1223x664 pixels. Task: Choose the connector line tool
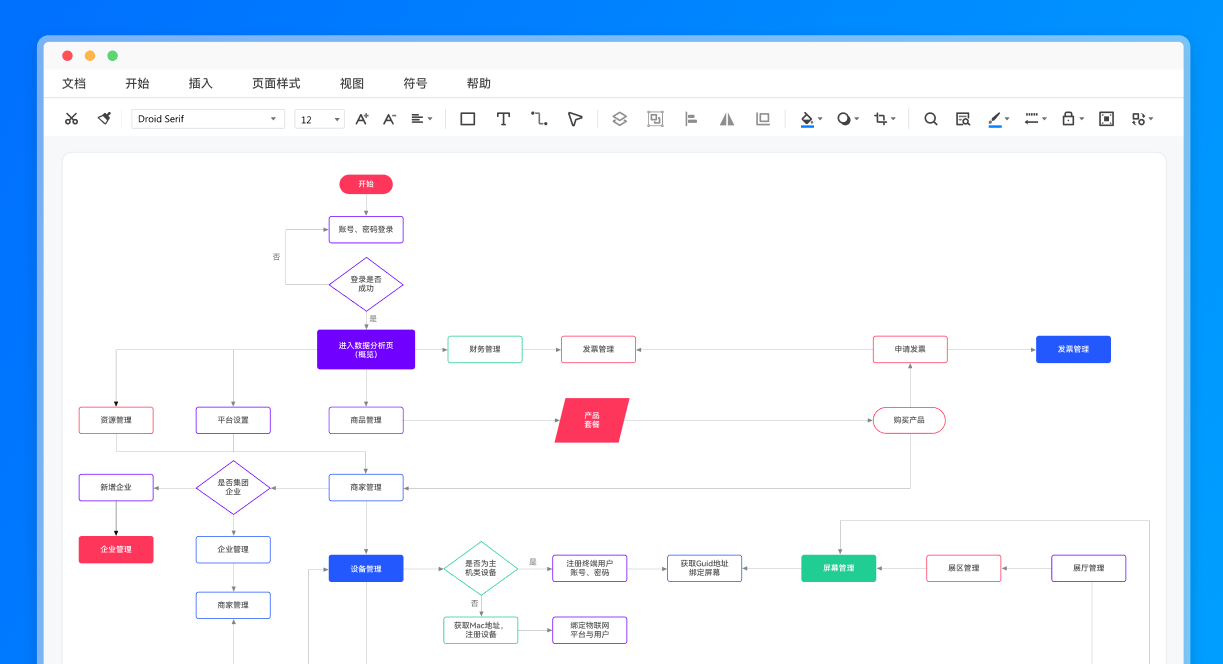point(539,119)
